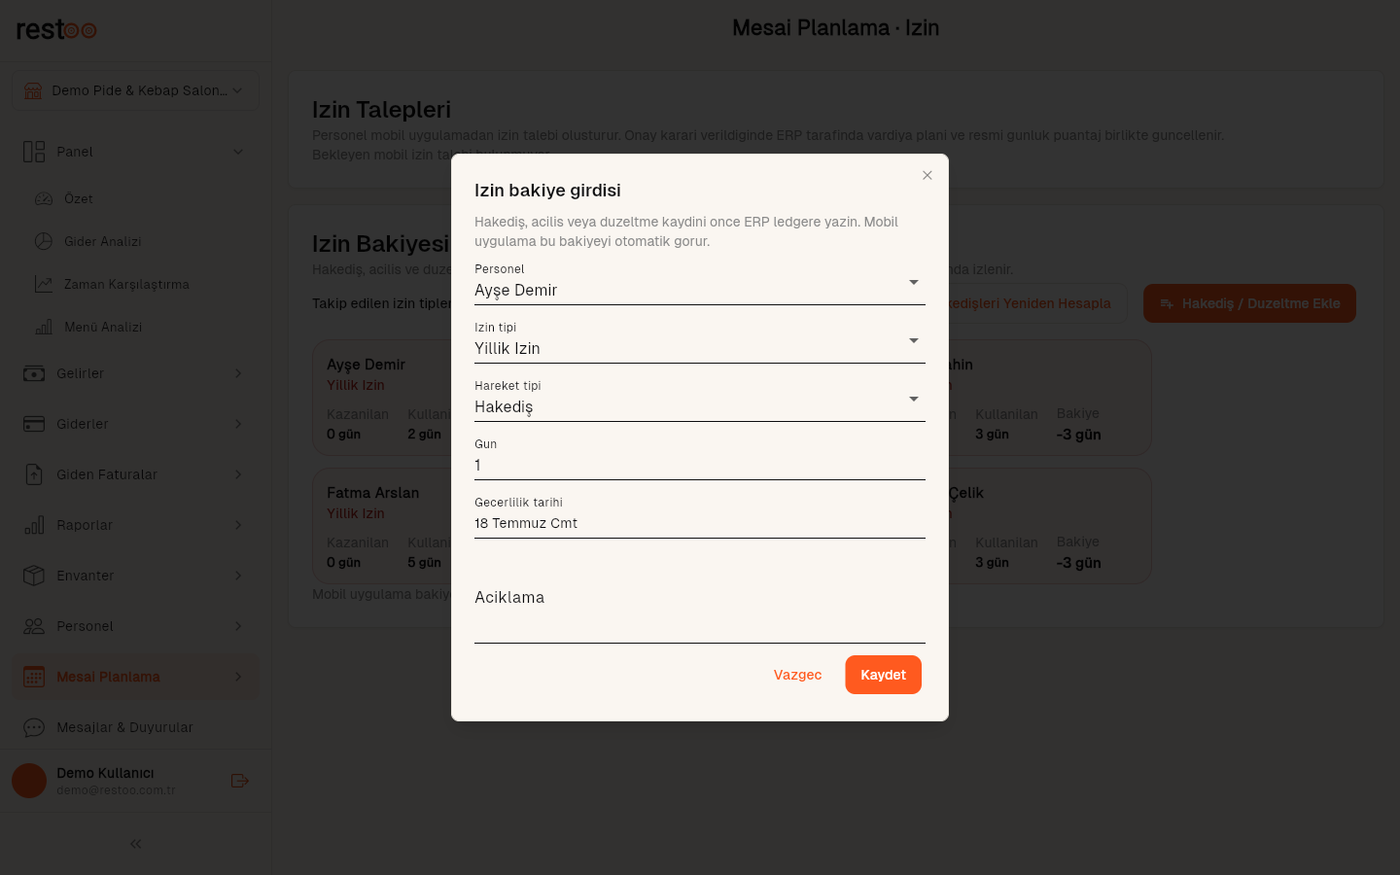Click the logout icon beside Demo Kullanıcı

239,781
